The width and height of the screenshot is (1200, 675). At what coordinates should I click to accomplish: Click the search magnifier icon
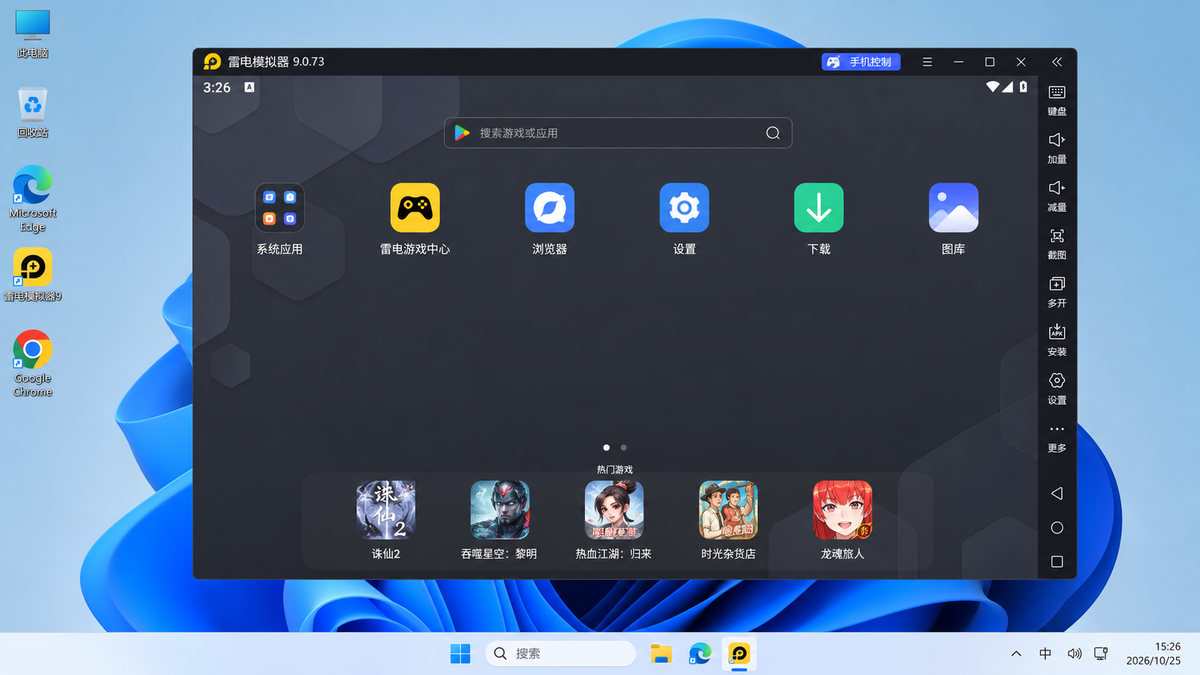(773, 133)
